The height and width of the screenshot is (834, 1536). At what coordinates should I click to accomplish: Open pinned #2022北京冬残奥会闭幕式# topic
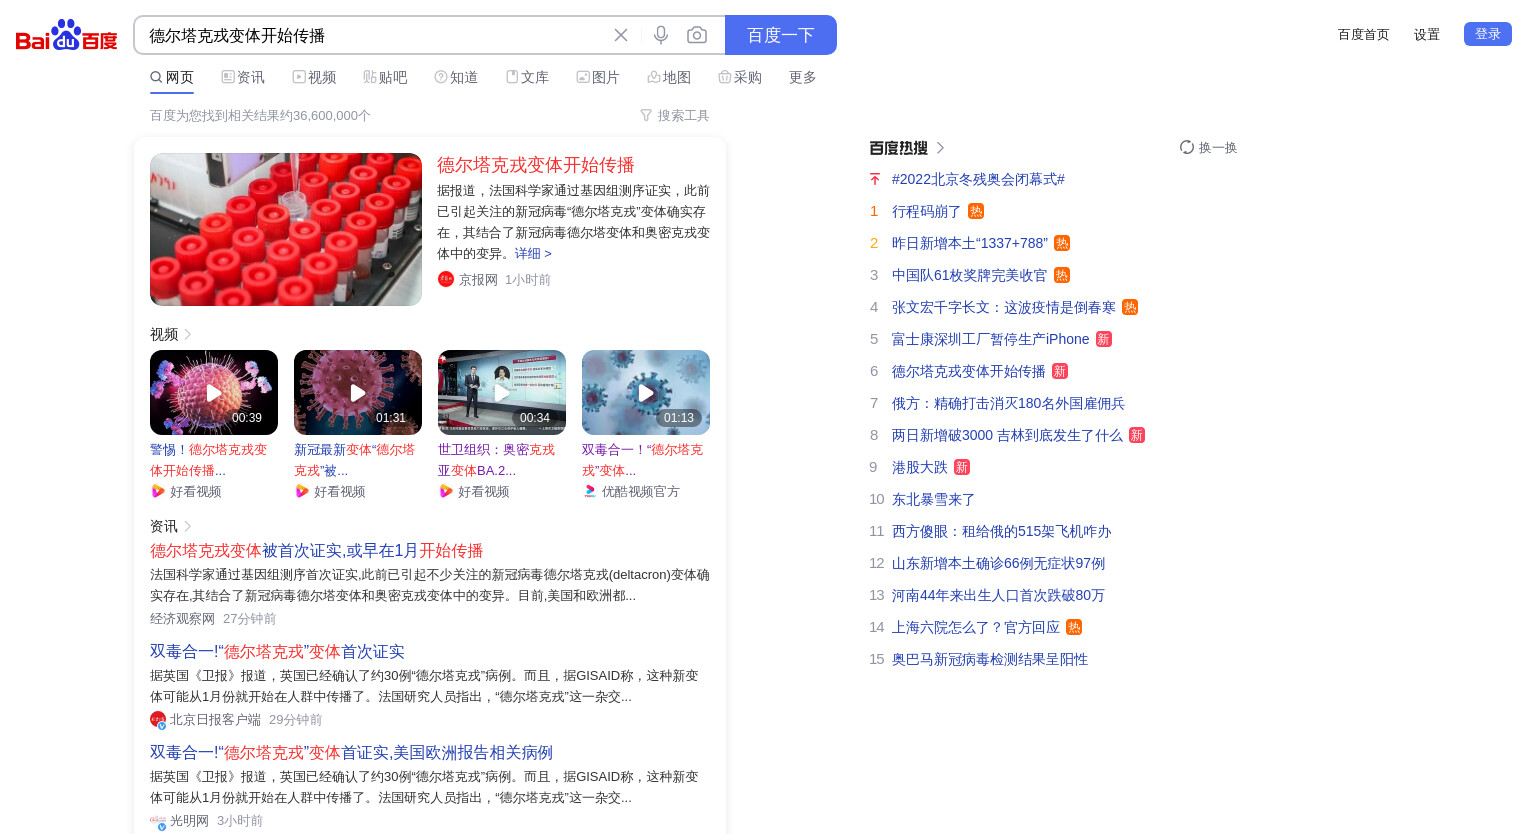point(978,179)
